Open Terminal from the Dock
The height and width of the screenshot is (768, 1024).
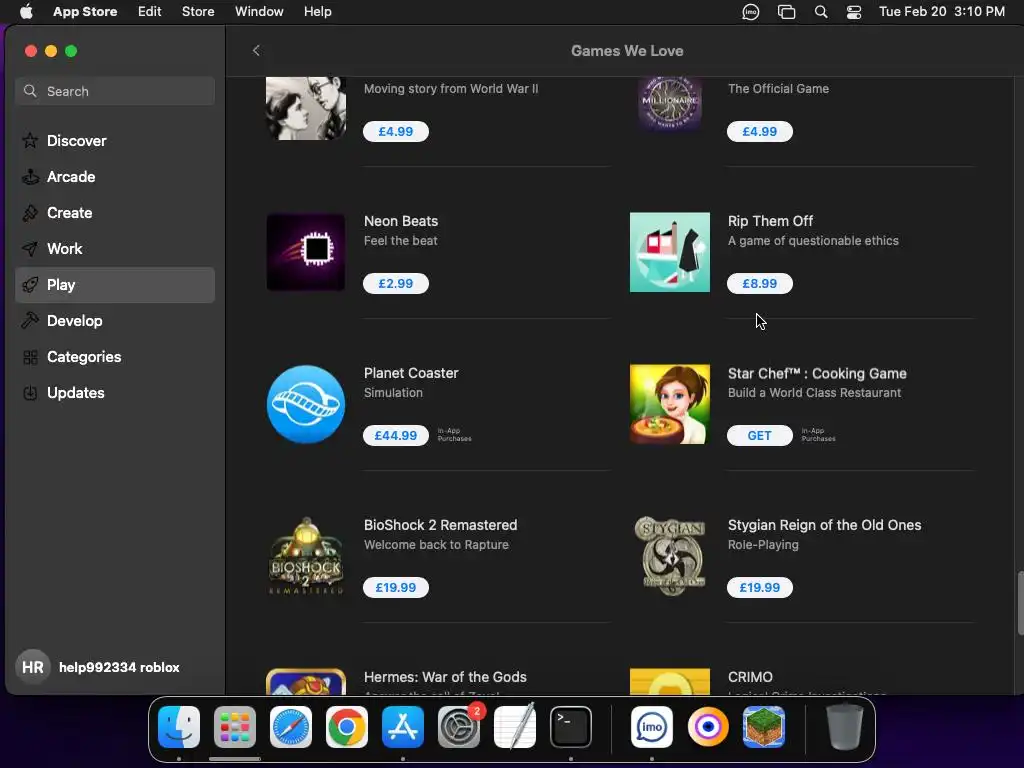tap(571, 727)
